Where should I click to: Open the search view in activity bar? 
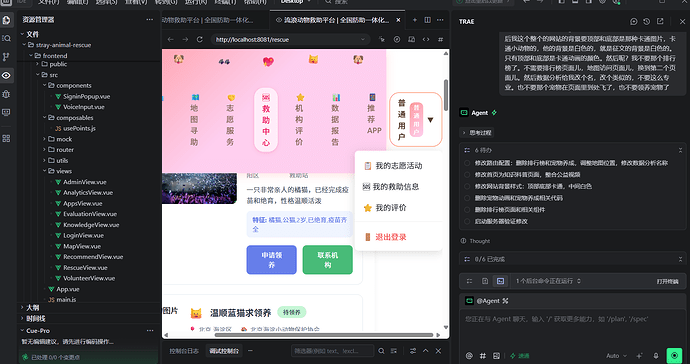(x=6, y=38)
